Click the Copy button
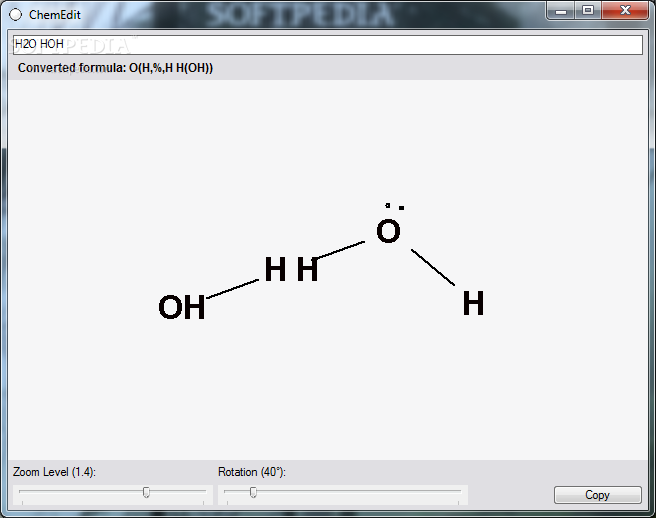Image resolution: width=656 pixels, height=518 pixels. 597,495
